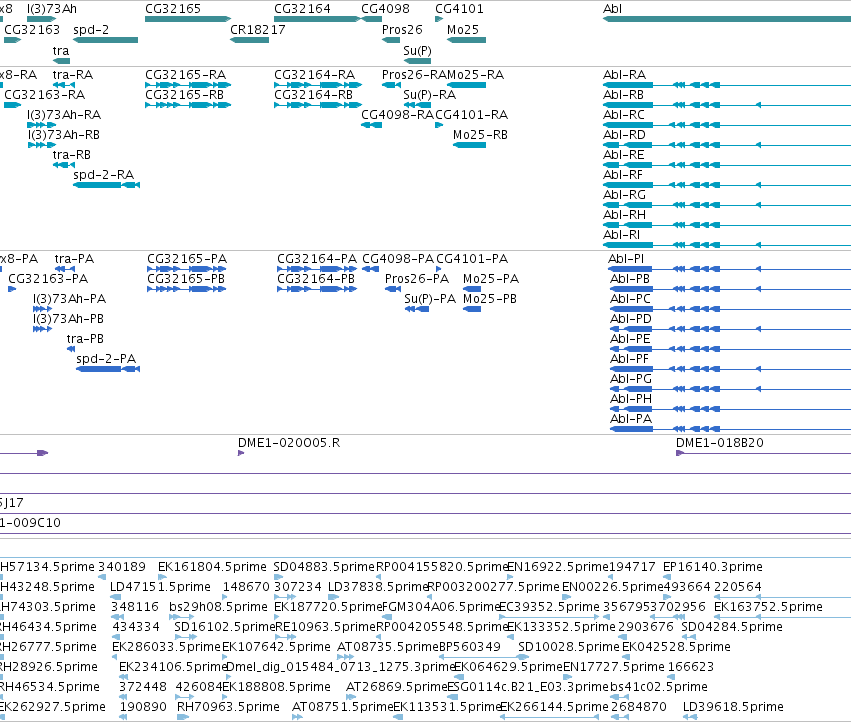Select the CG4101 gene label
The width and height of the screenshot is (851, 722).
click(x=459, y=9)
